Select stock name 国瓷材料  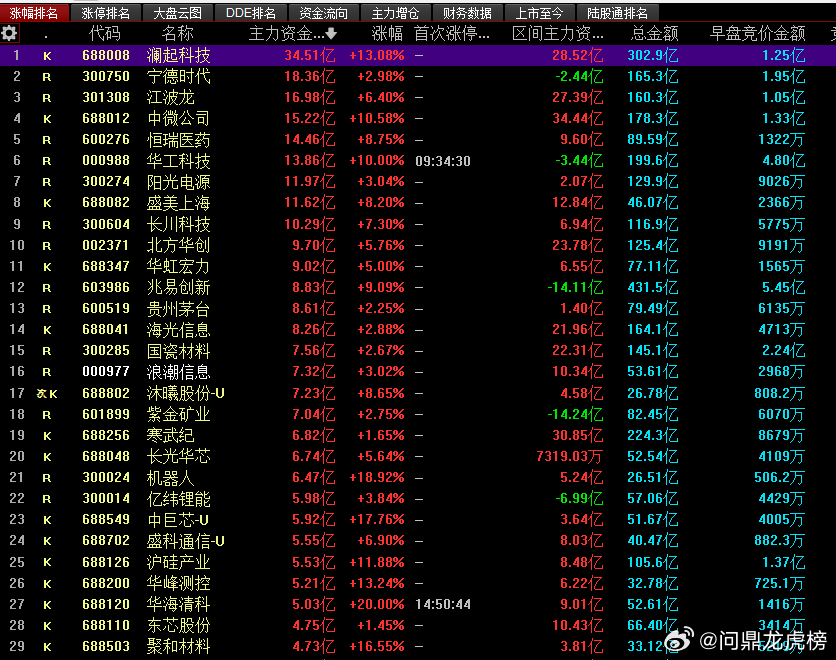tap(179, 351)
